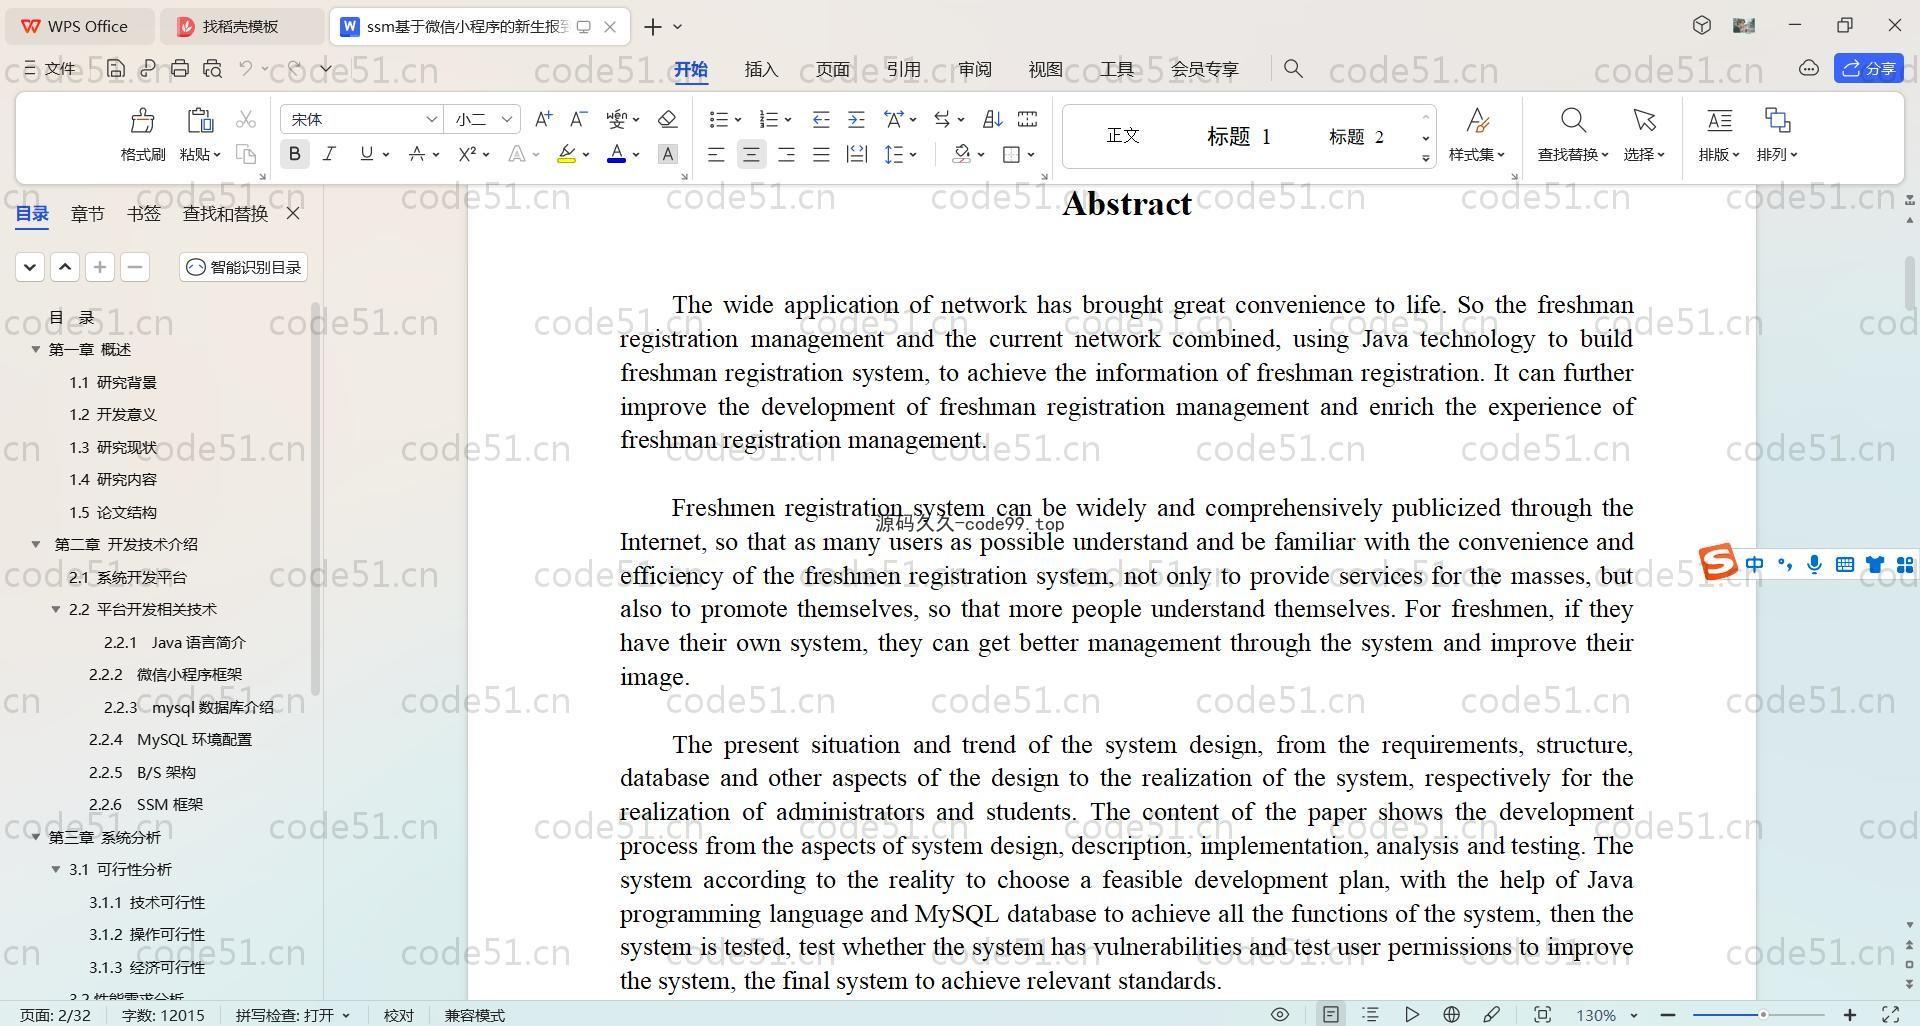This screenshot has width=1920, height=1026.
Task: Click the Eye Protection mode icon in status bar
Action: click(x=1279, y=1014)
